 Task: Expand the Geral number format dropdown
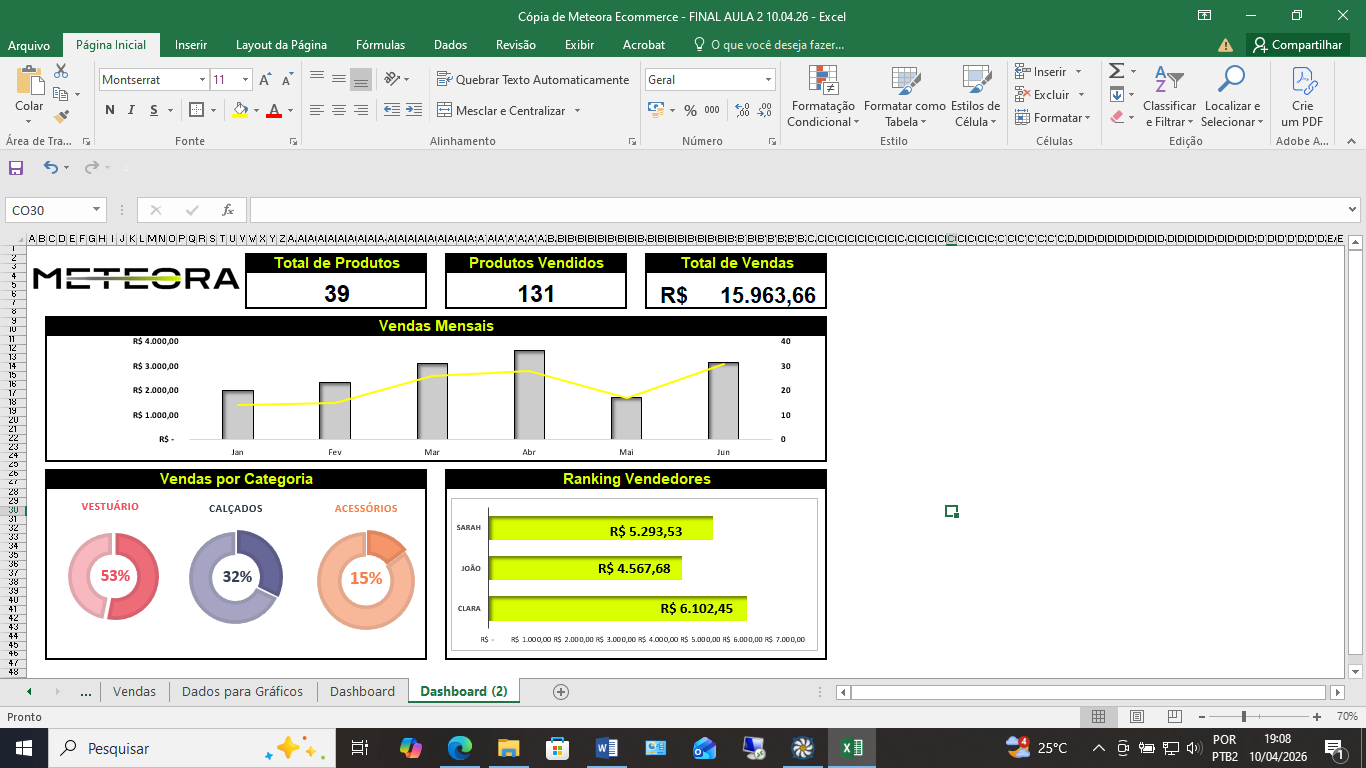tap(768, 80)
